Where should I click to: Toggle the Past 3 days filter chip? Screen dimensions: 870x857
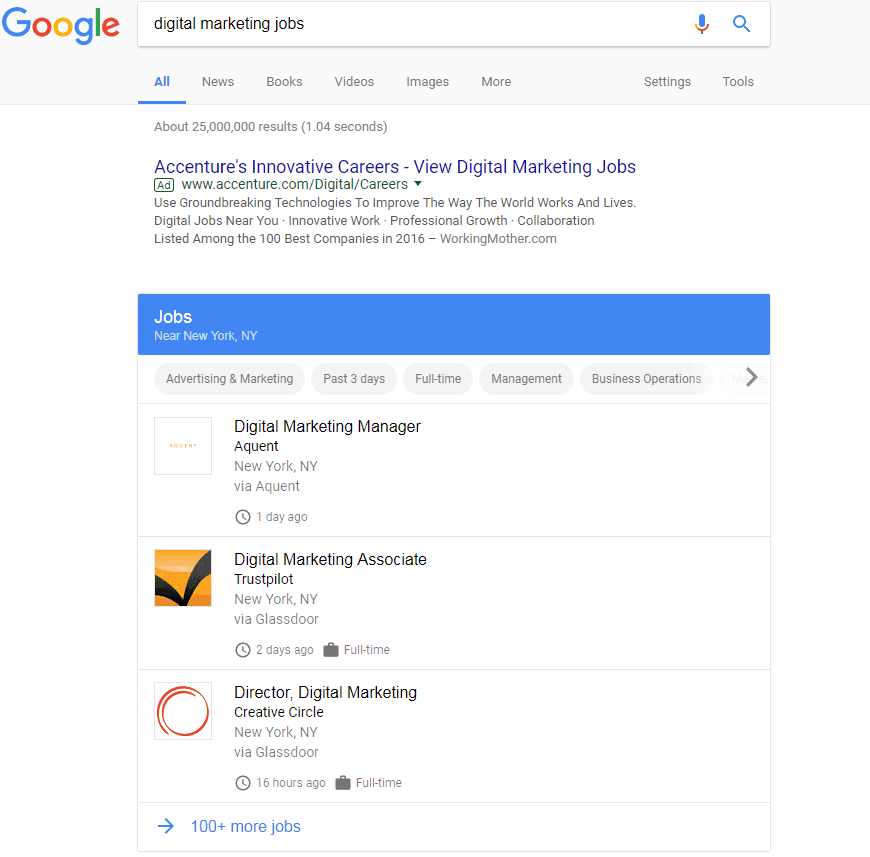(354, 379)
